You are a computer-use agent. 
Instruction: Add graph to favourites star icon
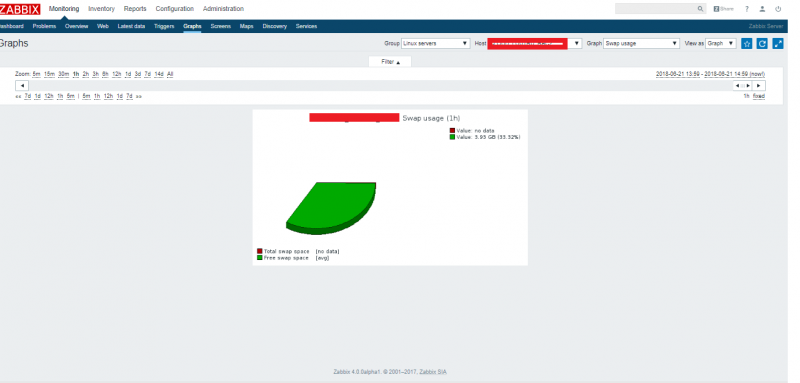point(746,44)
